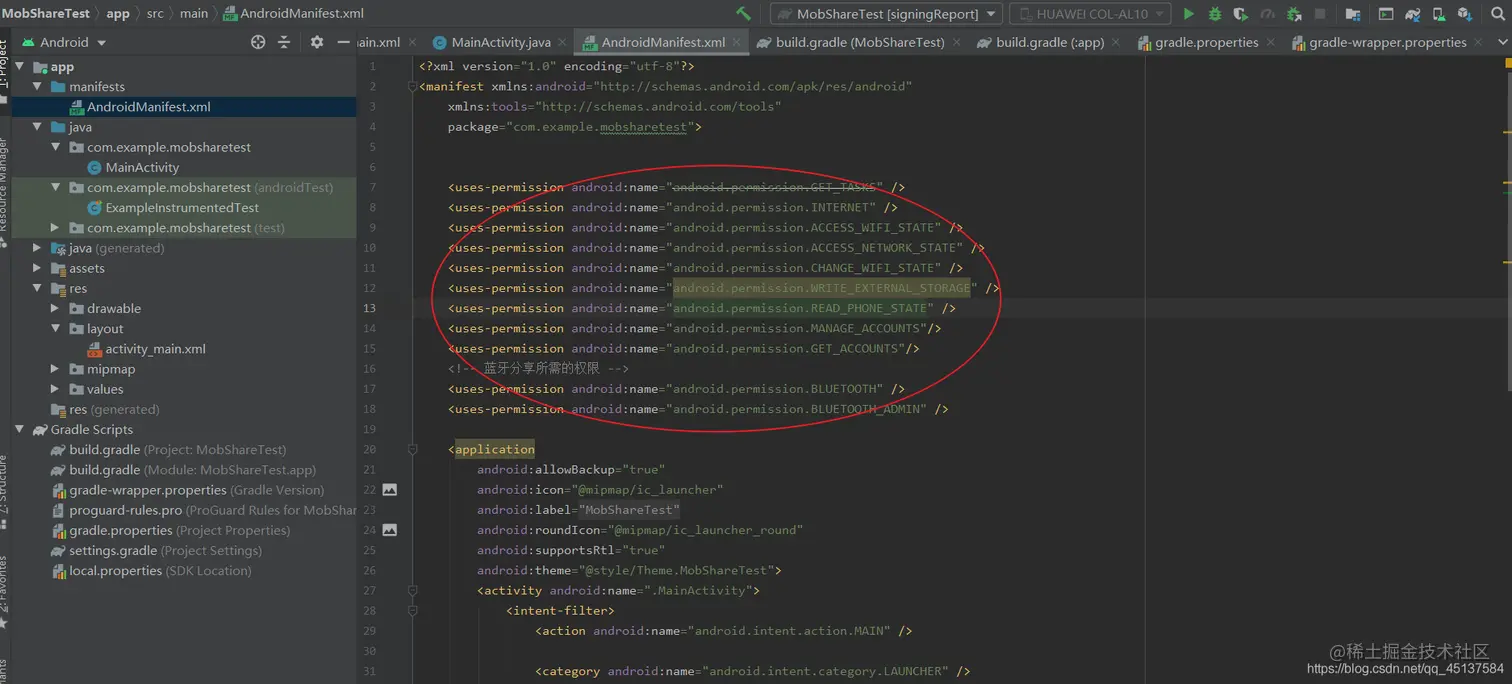
Task: Close the MainActivity.java tab
Action: coord(563,43)
